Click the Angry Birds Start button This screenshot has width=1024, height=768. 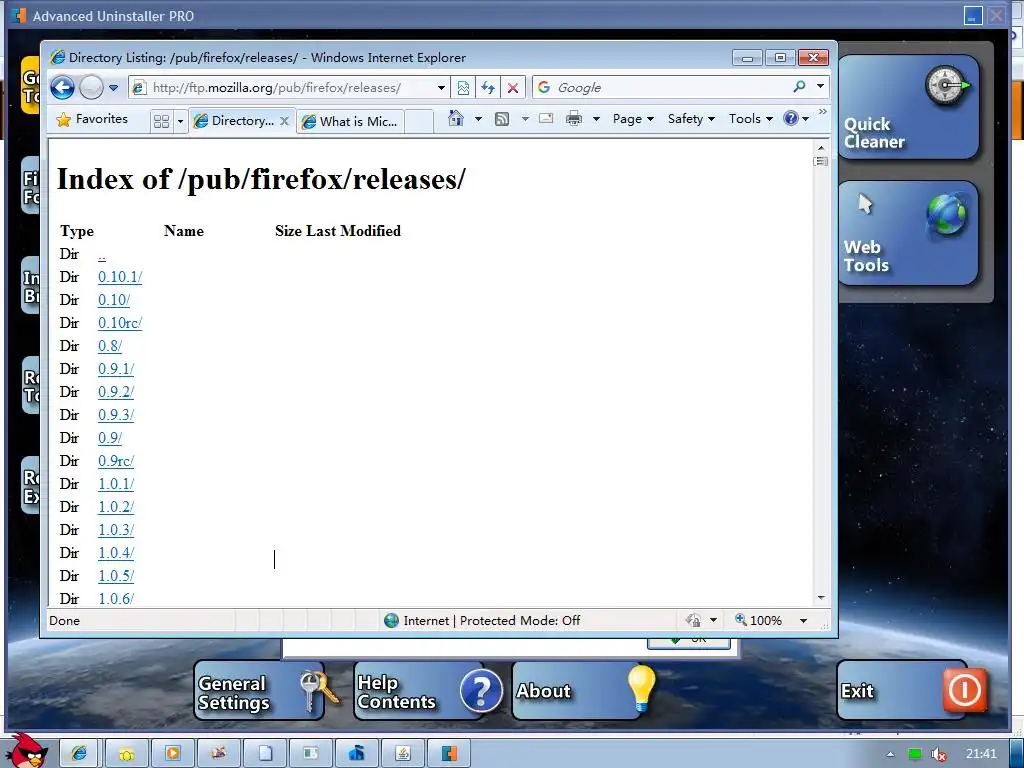(25, 750)
